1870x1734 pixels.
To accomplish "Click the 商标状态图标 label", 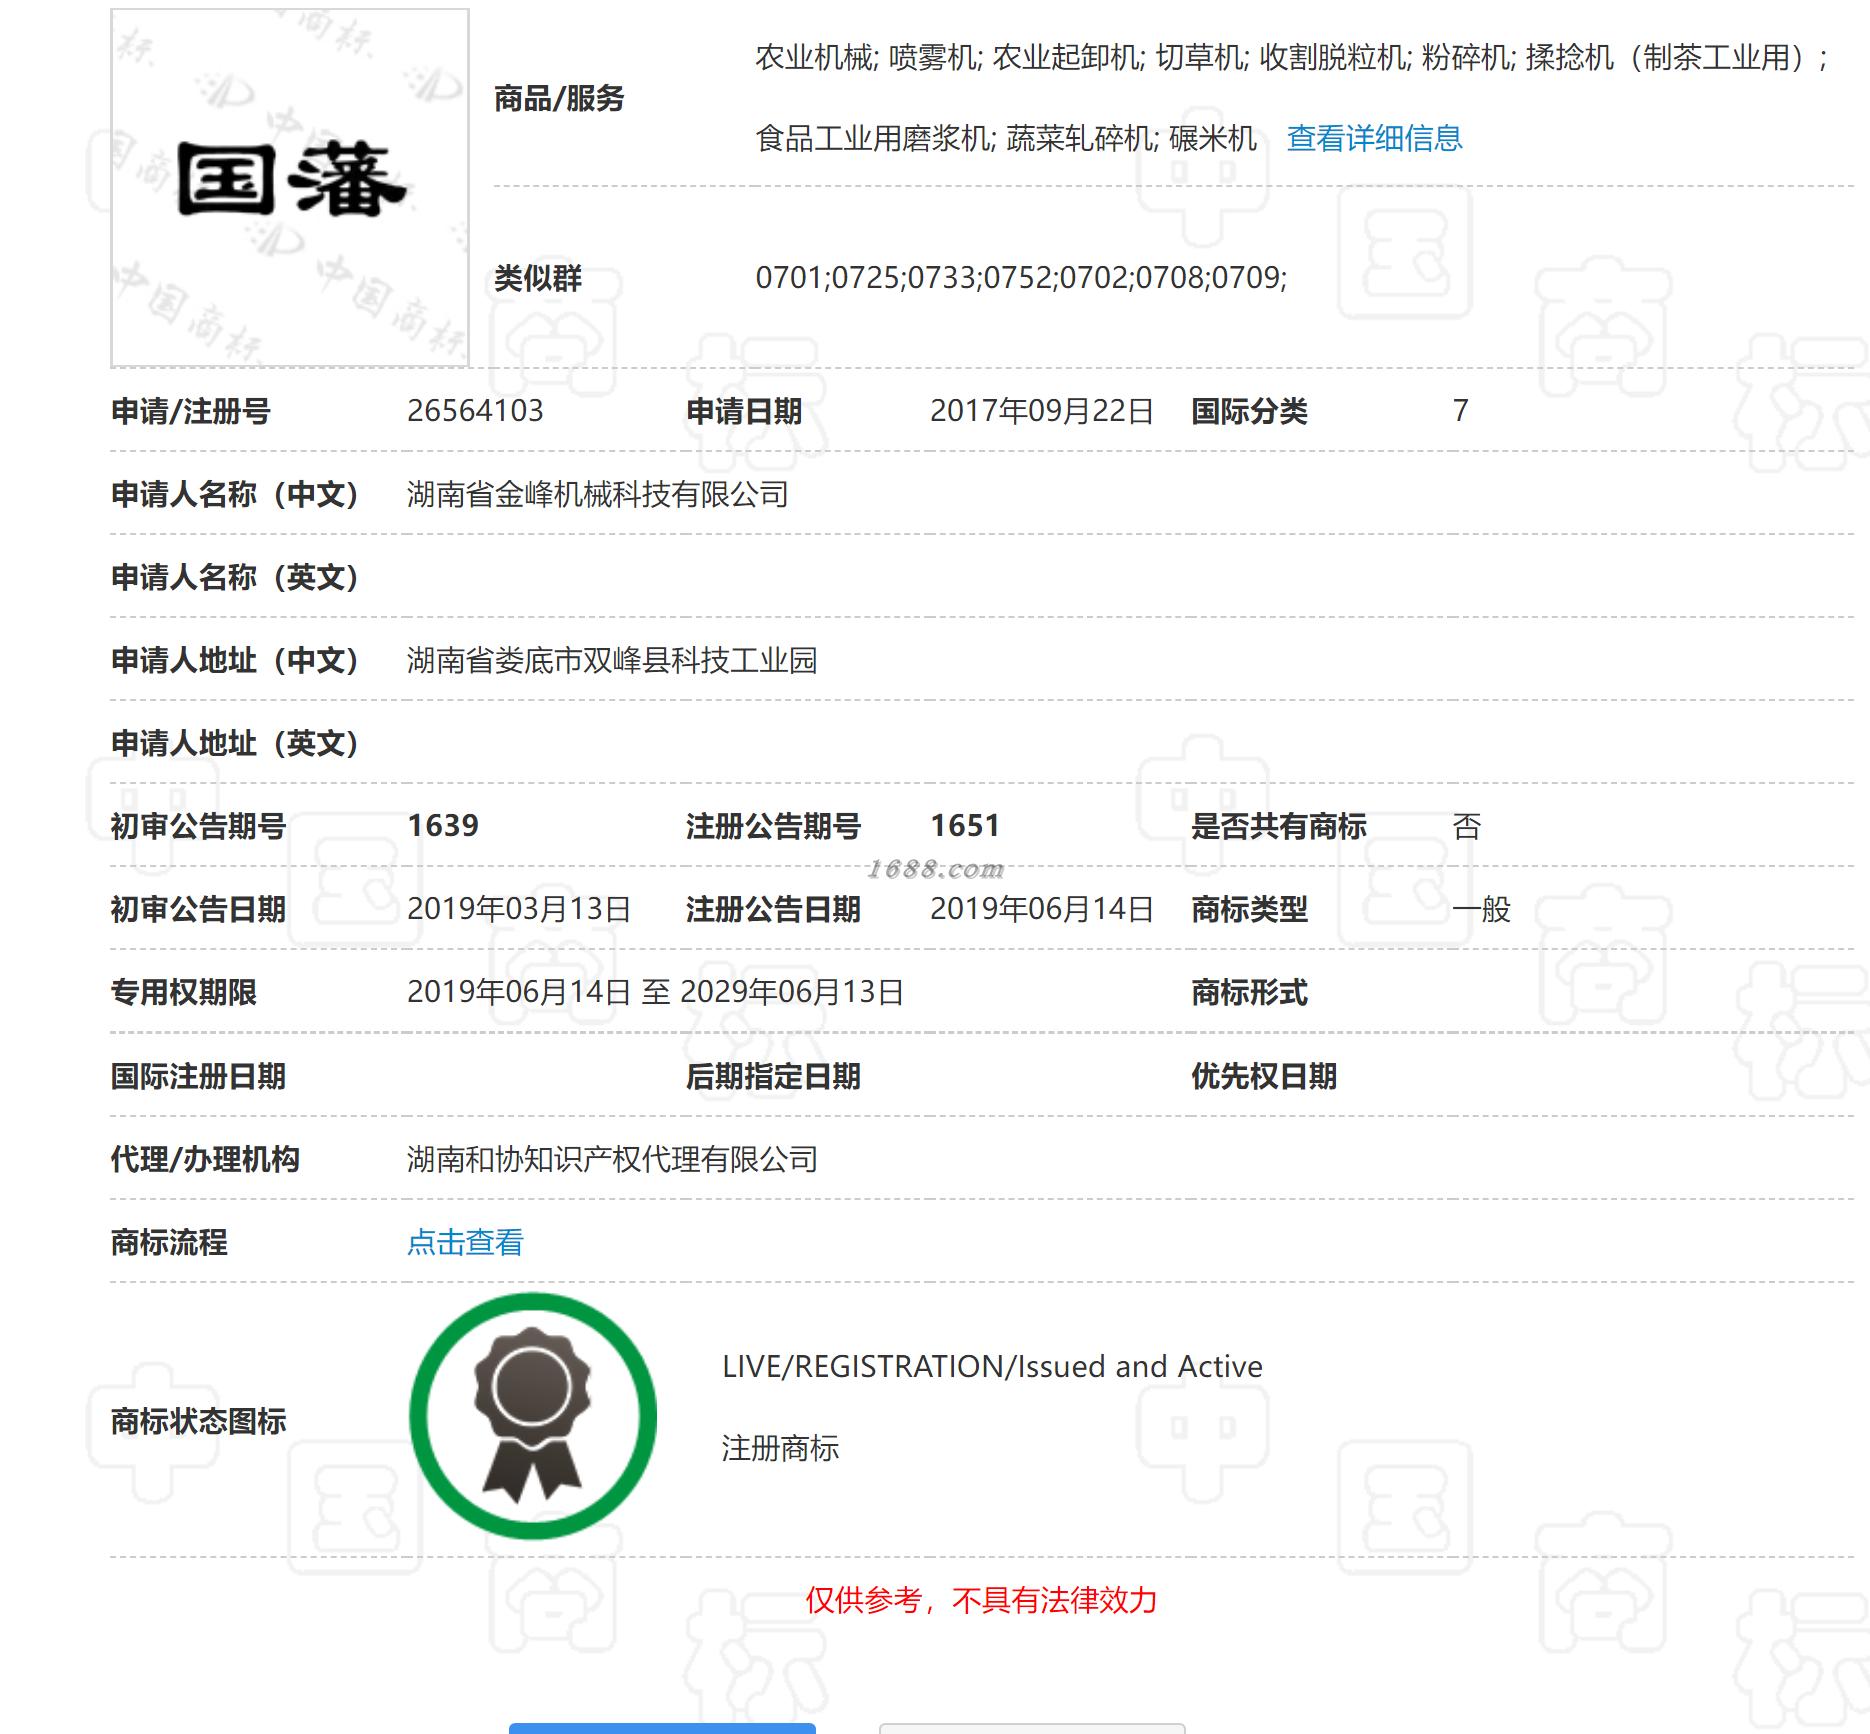I will point(198,1421).
